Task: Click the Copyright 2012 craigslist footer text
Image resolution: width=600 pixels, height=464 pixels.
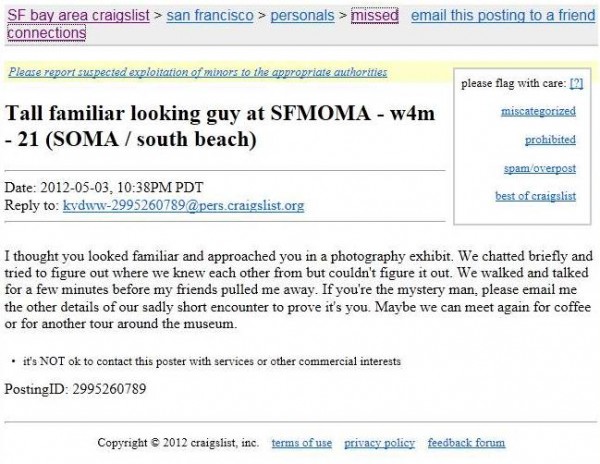Action: click(x=178, y=443)
